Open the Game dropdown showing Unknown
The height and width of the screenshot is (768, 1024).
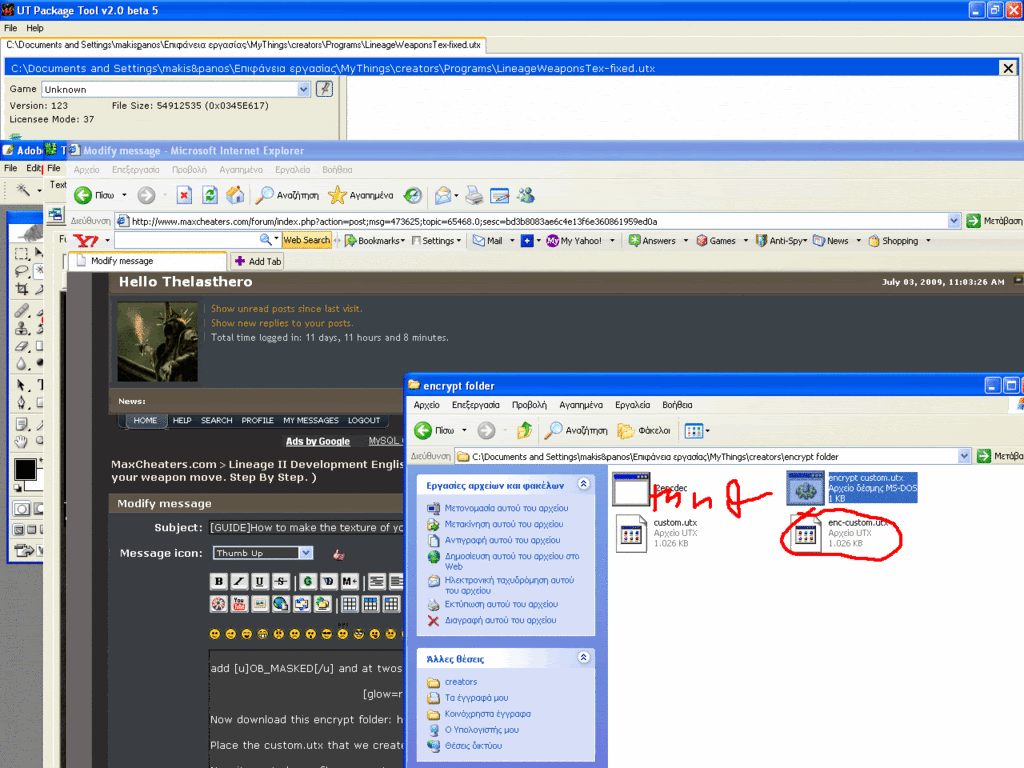[304, 89]
